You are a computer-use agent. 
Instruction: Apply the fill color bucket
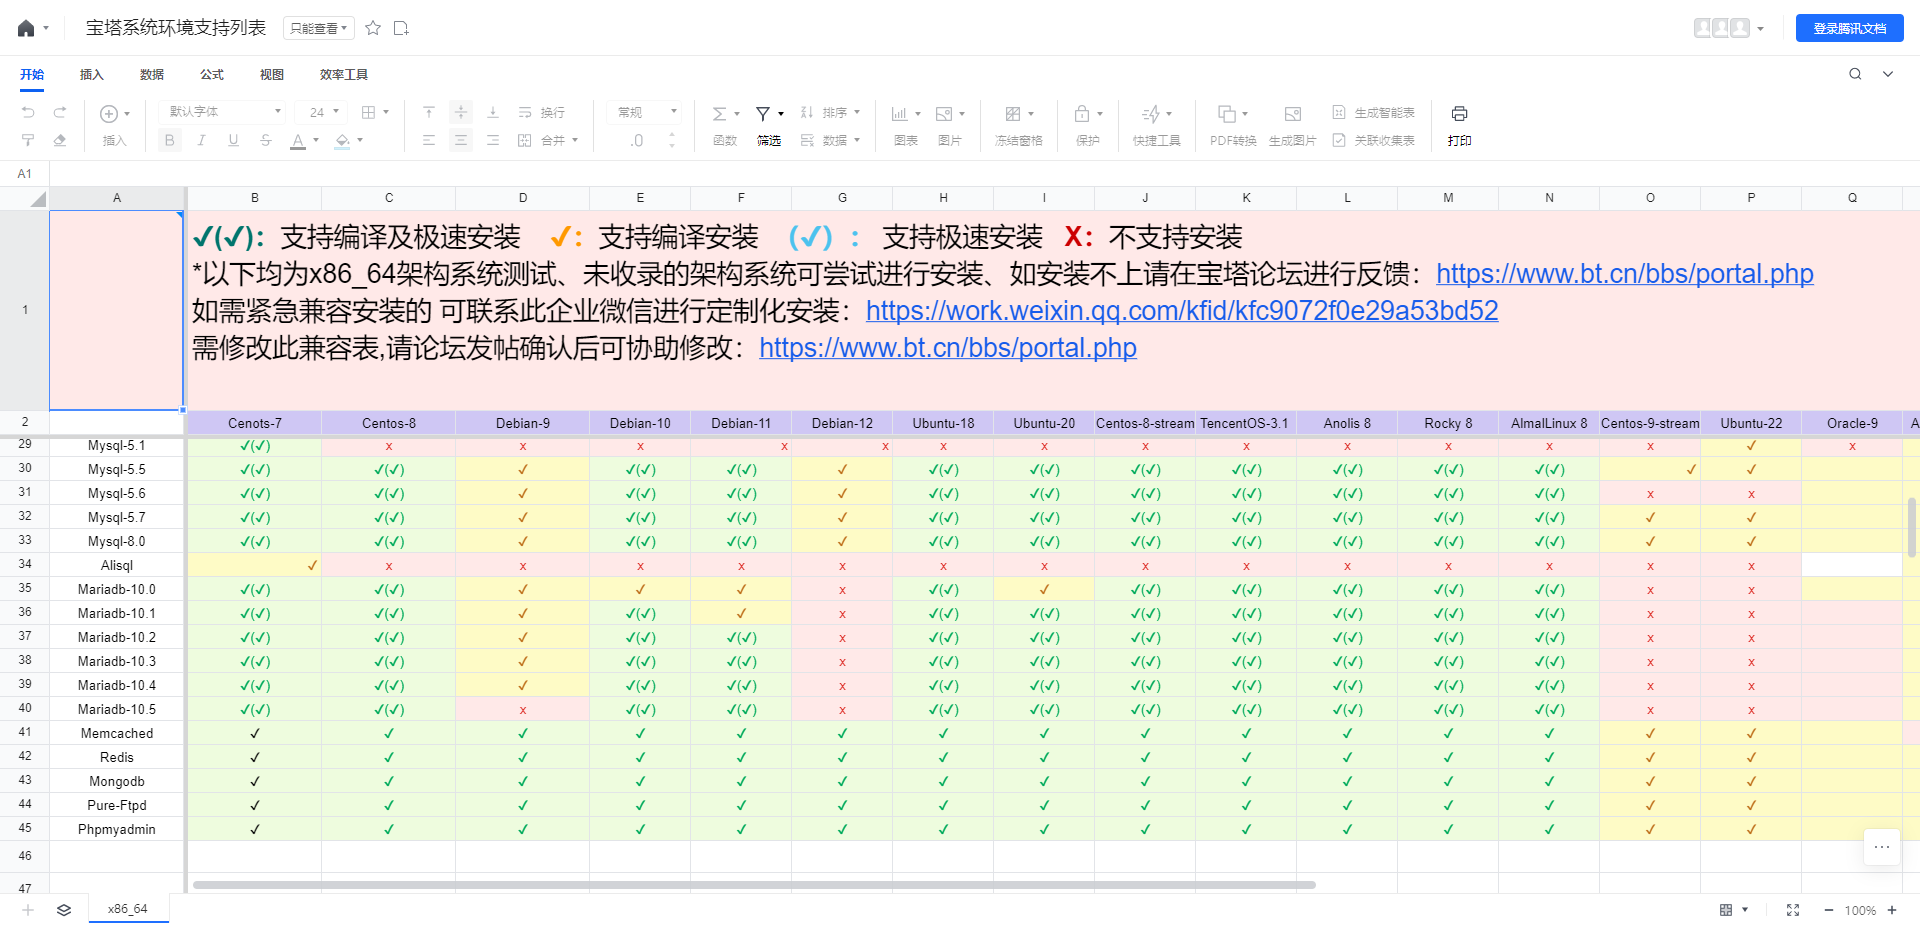tap(343, 141)
